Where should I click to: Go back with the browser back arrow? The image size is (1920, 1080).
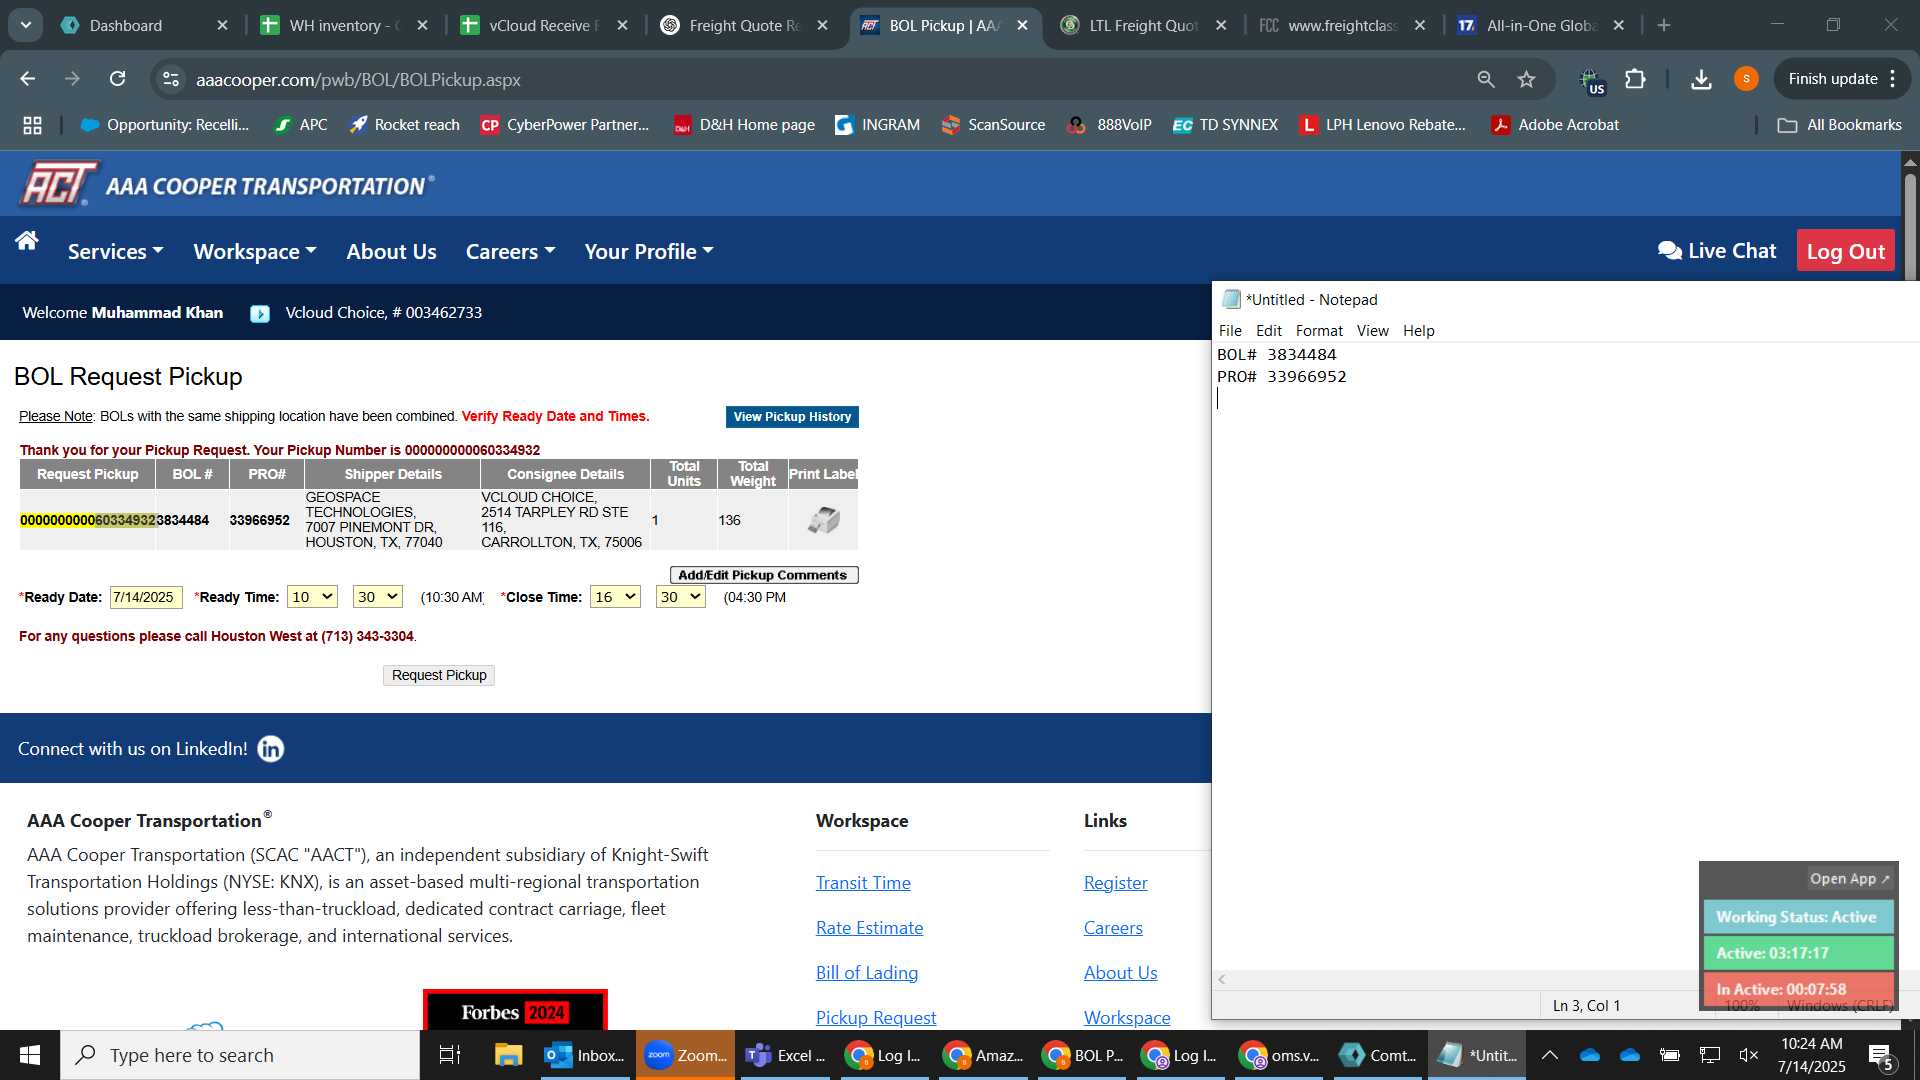pyautogui.click(x=28, y=79)
